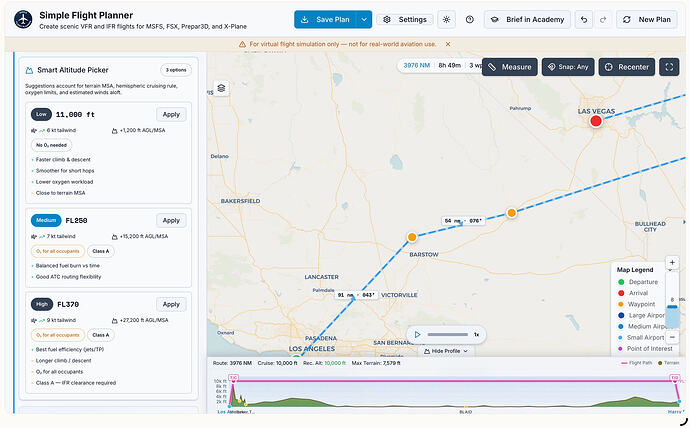Start a New Plan

point(646,20)
